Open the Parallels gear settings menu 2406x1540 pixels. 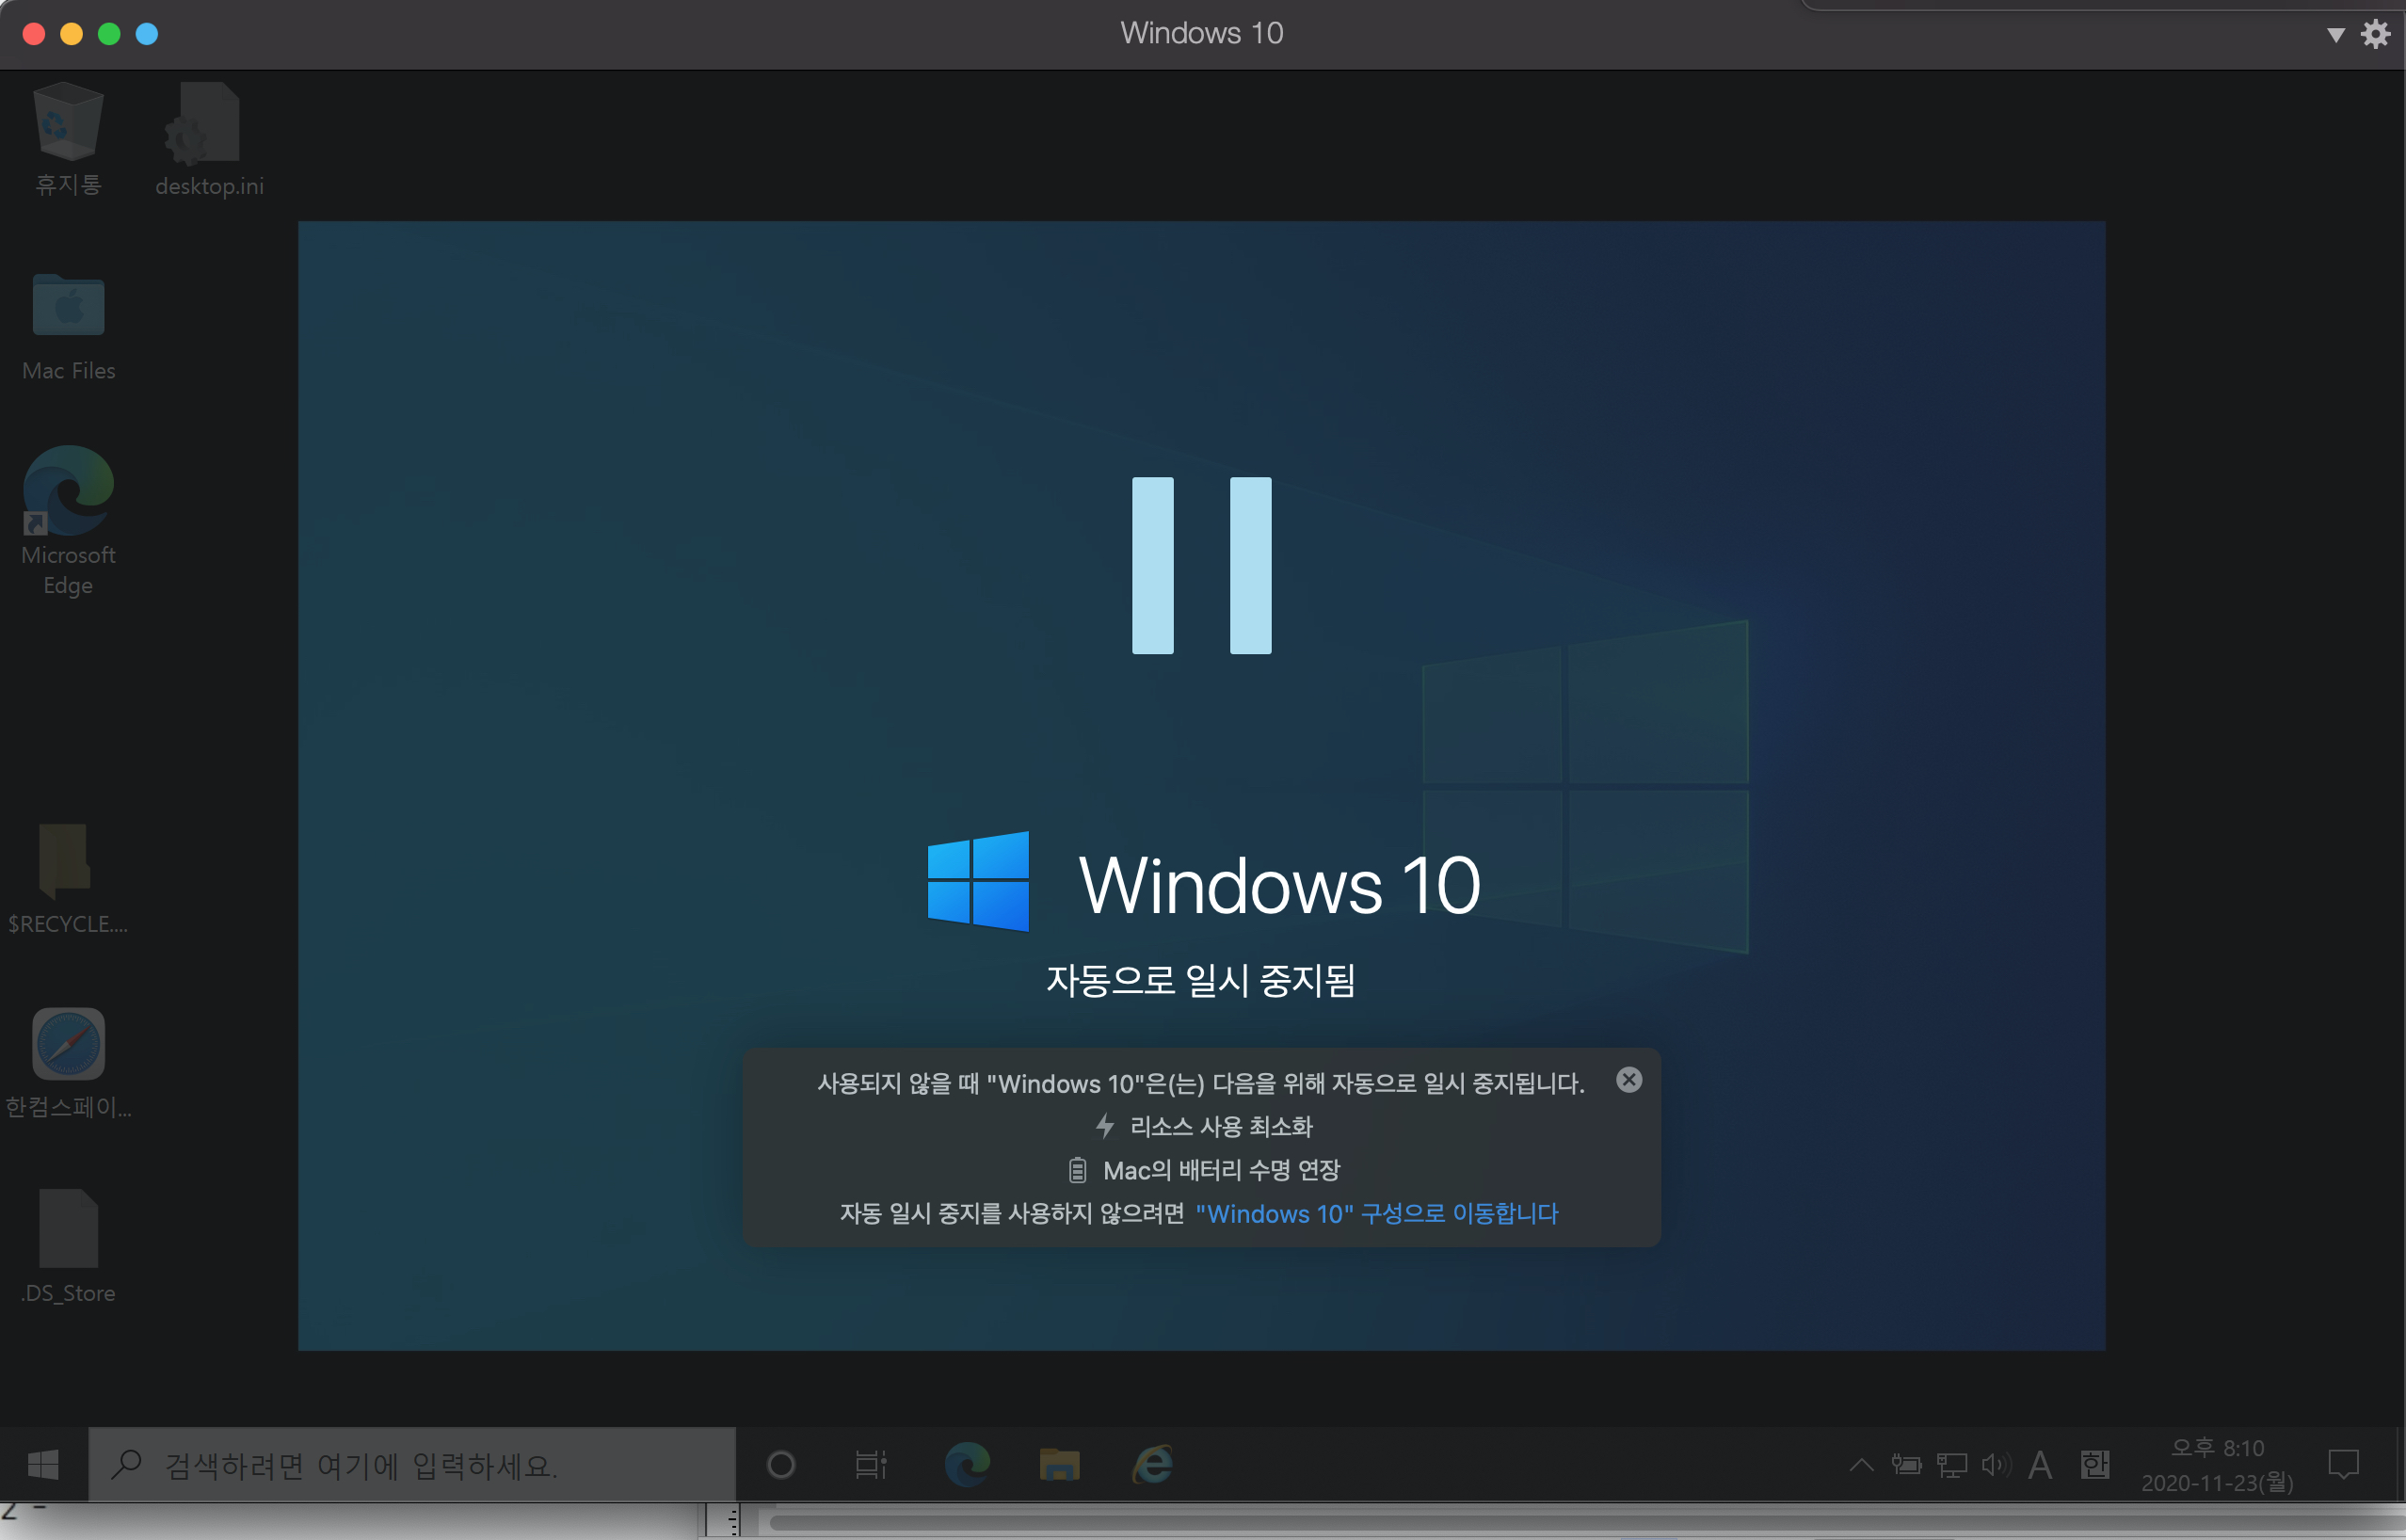coord(2376,35)
